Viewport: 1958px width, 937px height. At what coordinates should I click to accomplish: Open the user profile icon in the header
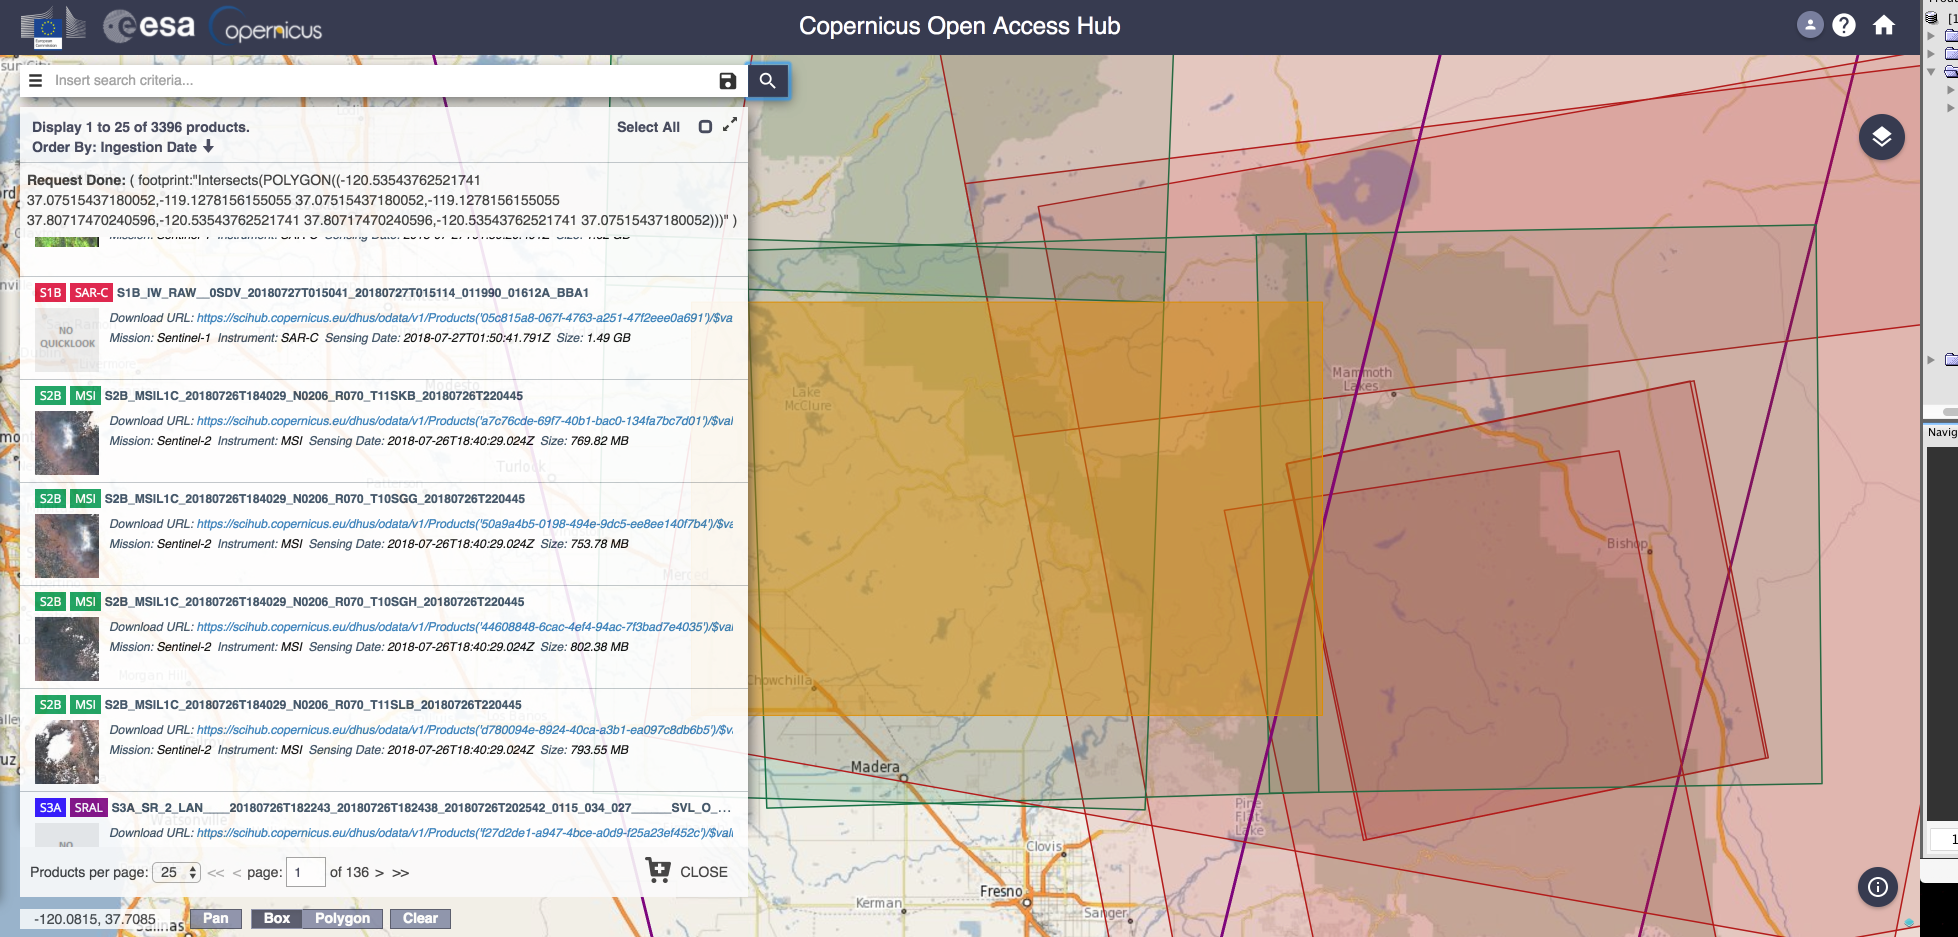click(x=1810, y=25)
